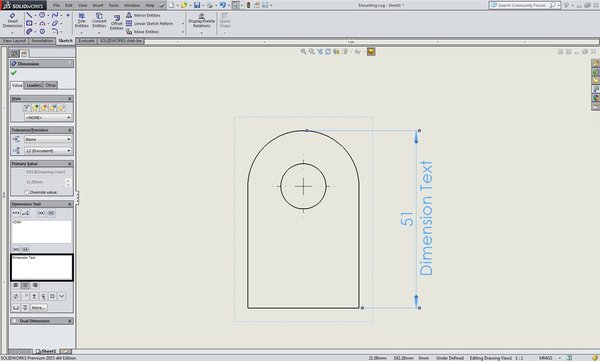The image size is (600, 361).
Task: Select Mirror Entities command
Action: pyautogui.click(x=143, y=15)
